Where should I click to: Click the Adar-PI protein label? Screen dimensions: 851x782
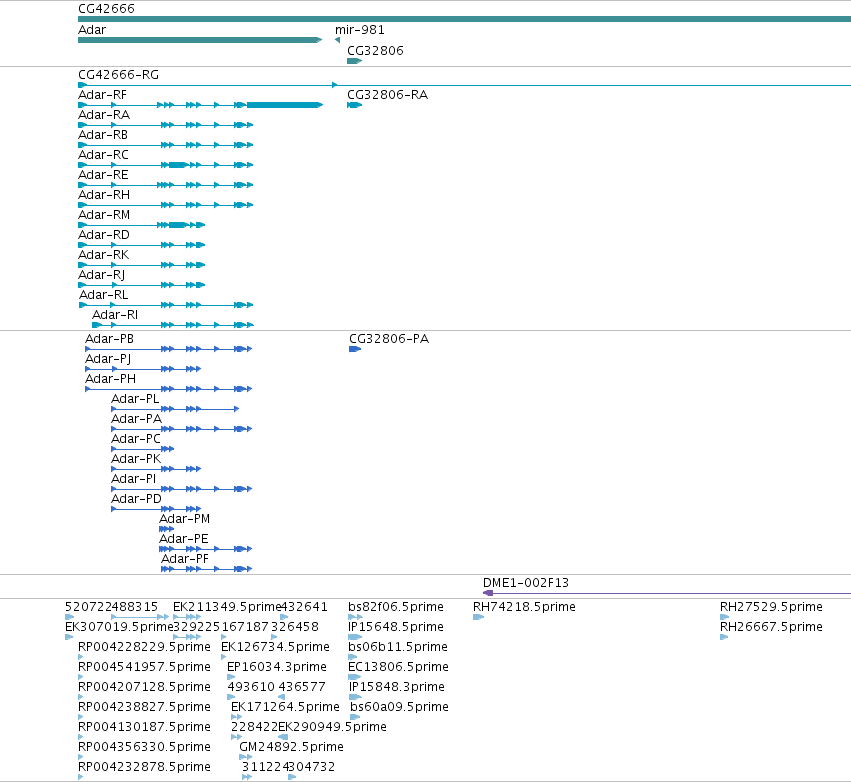pos(134,479)
